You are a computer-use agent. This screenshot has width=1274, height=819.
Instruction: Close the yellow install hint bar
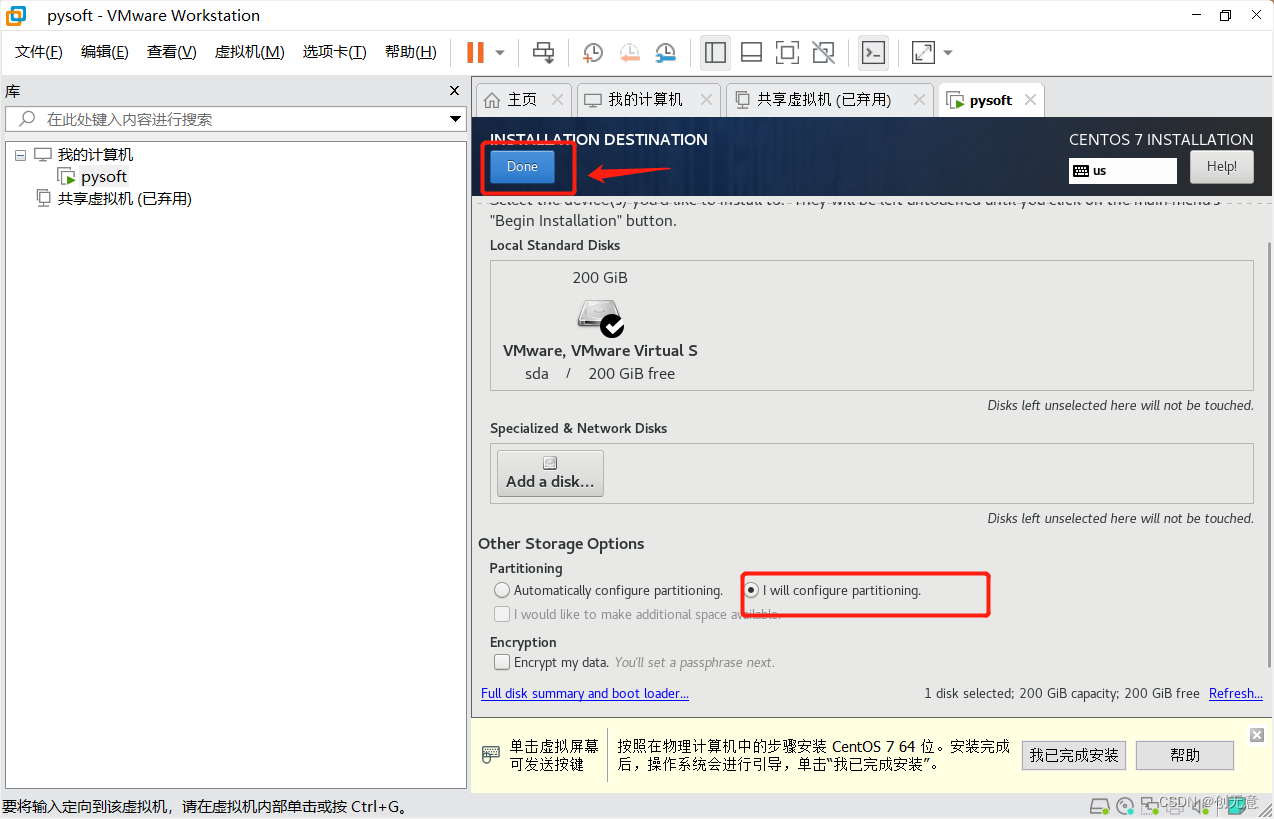point(1257,735)
